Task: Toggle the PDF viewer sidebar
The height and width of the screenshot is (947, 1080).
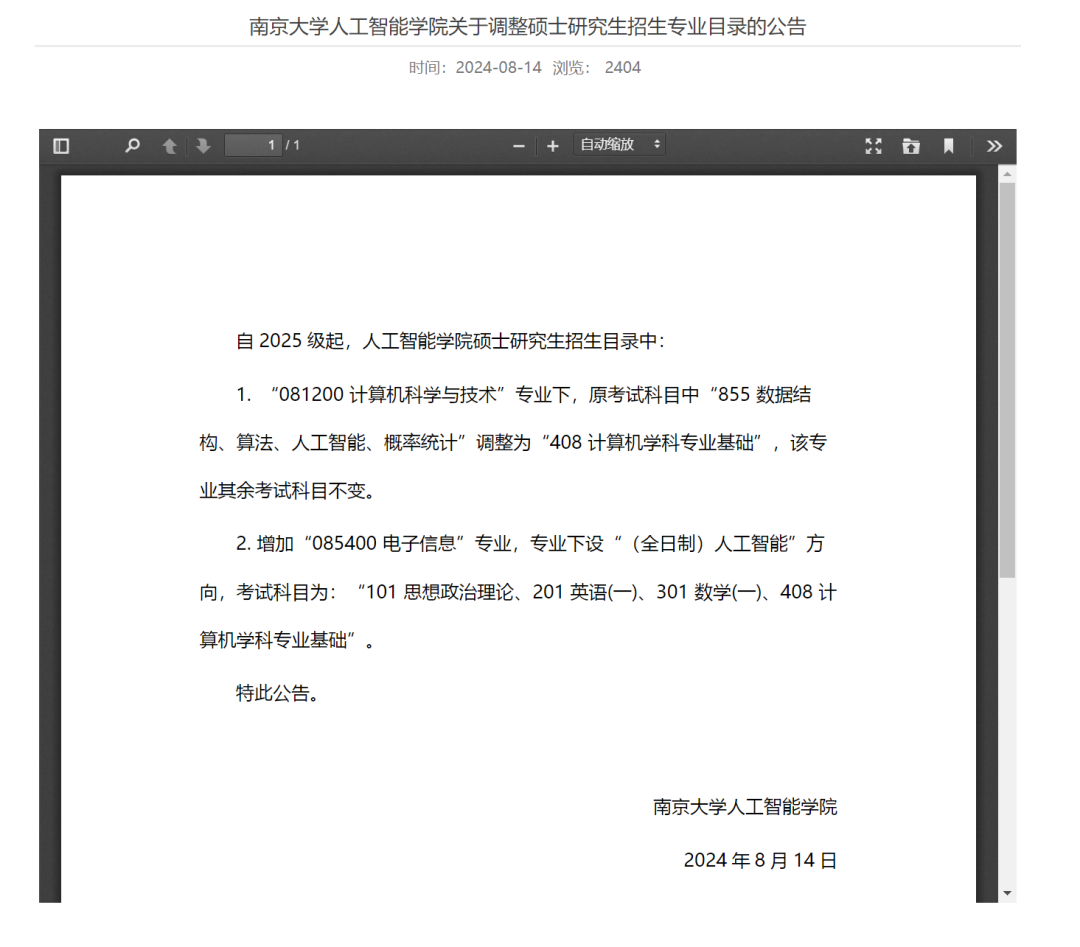Action: coord(61,146)
